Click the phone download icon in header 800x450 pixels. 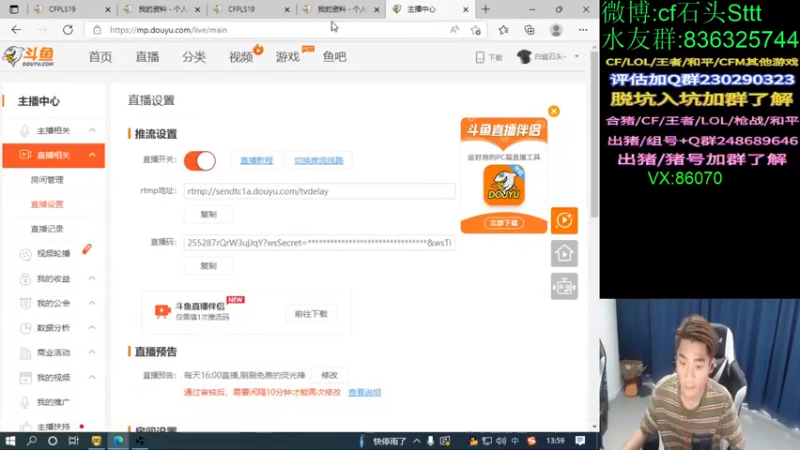(x=480, y=57)
